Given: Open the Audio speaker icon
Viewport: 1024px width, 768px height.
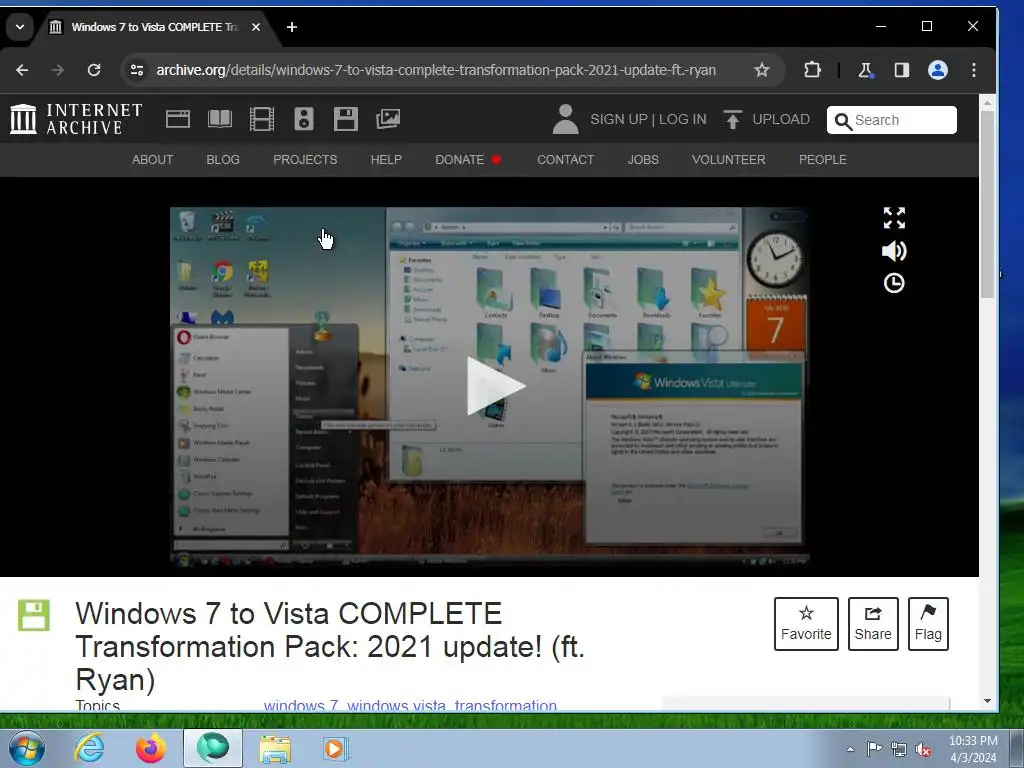Looking at the screenshot, I should pyautogui.click(x=304, y=119).
